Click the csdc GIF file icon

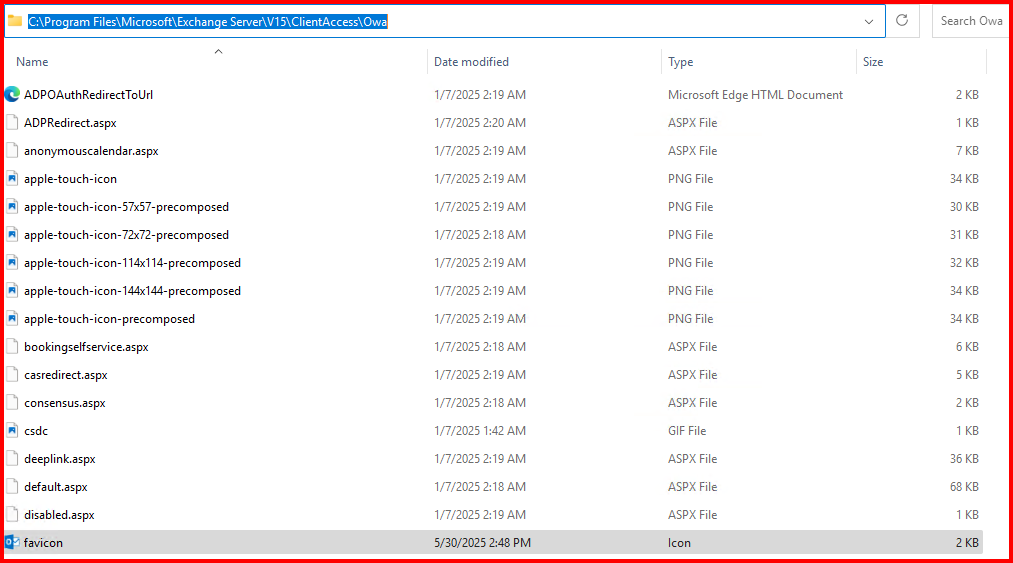12,431
